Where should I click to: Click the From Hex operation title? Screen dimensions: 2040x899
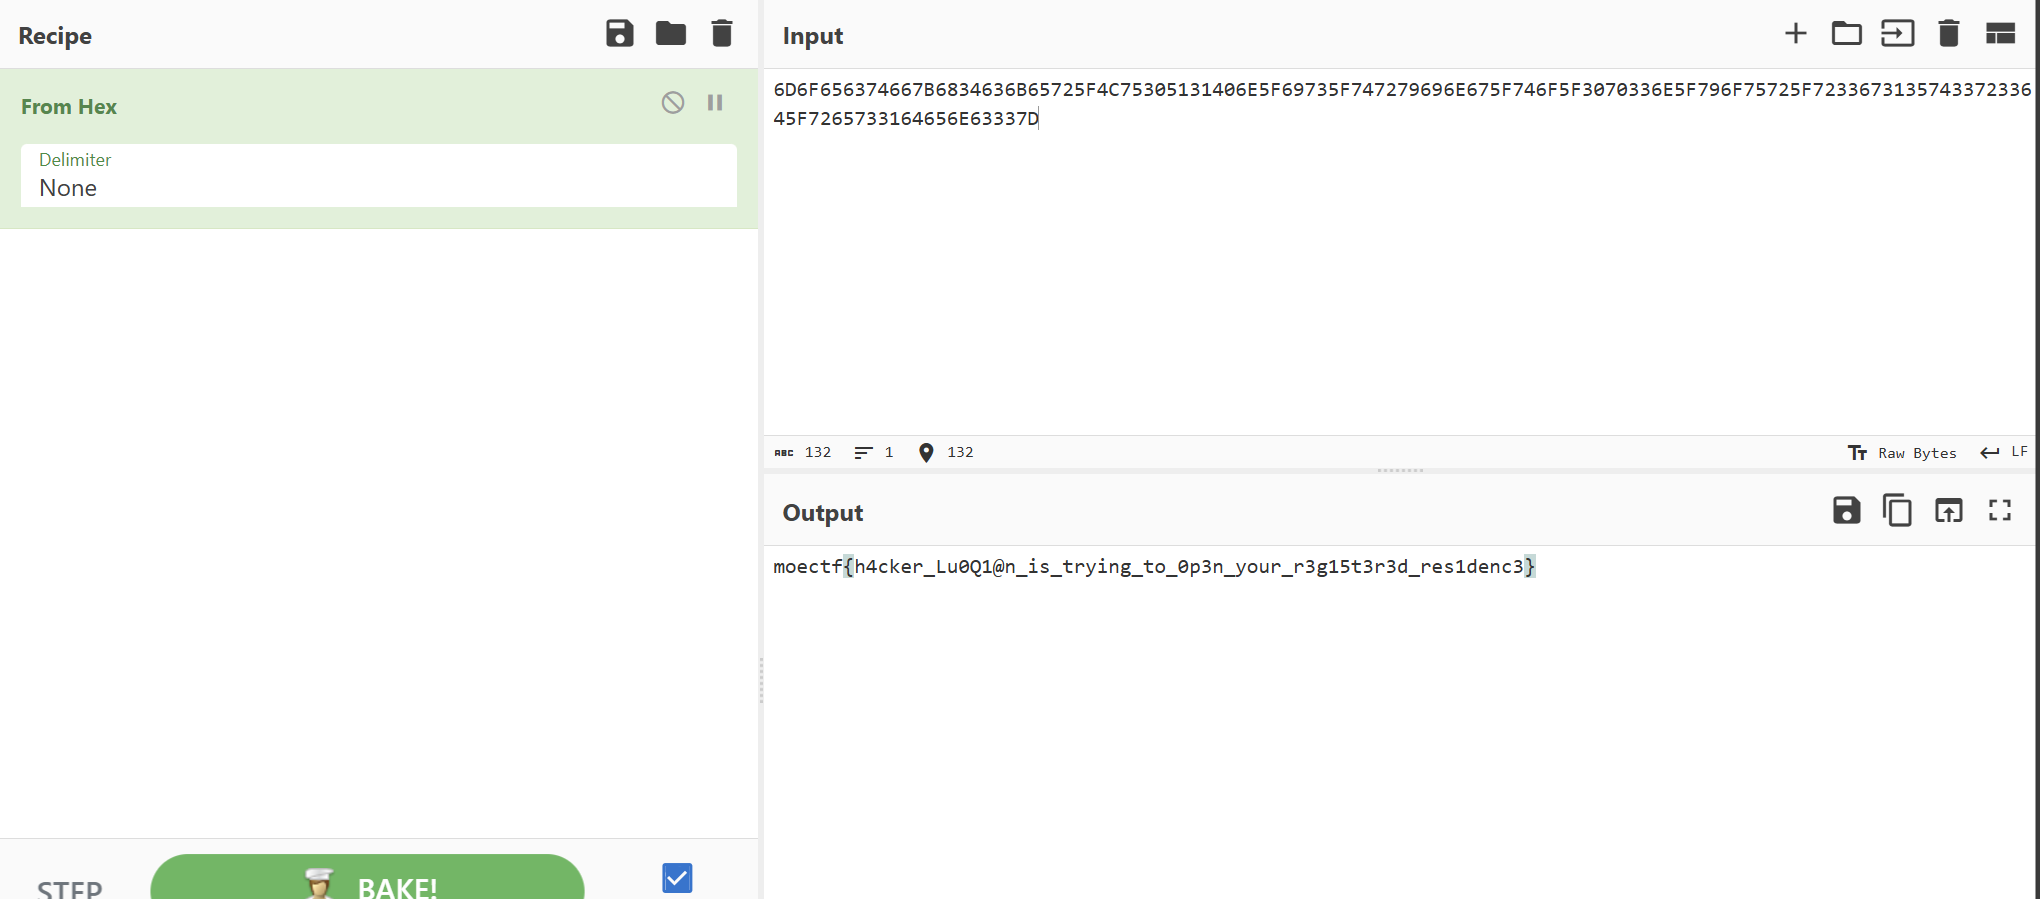pyautogui.click(x=69, y=107)
